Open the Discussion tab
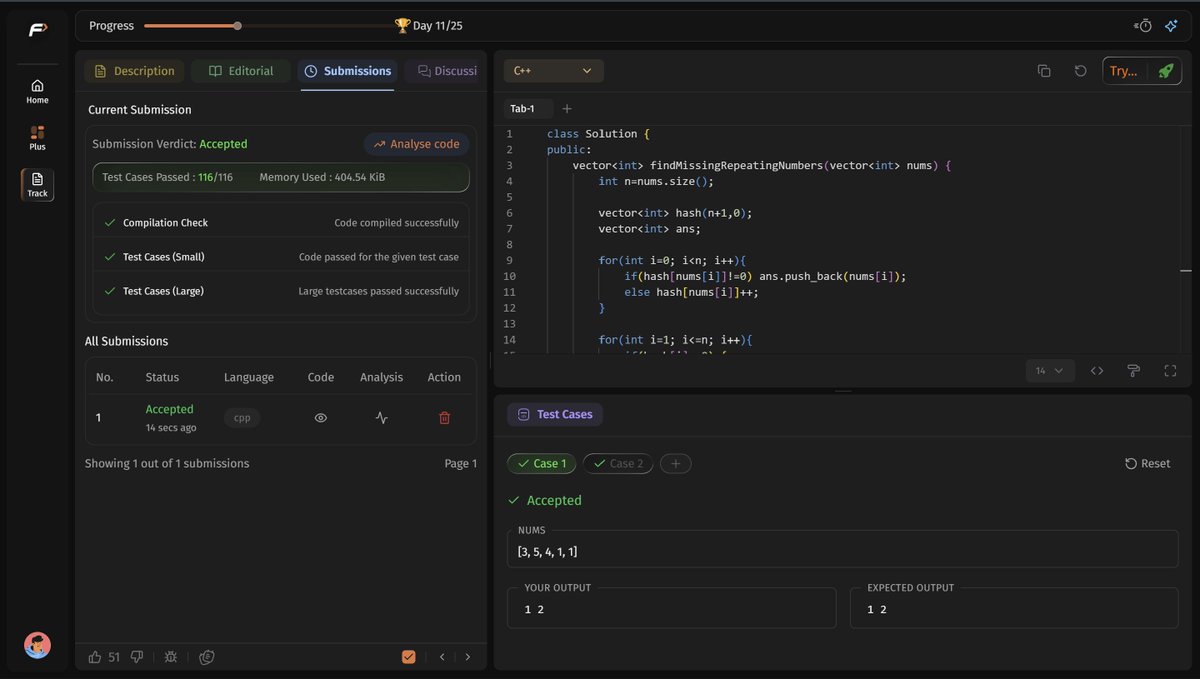 point(446,71)
